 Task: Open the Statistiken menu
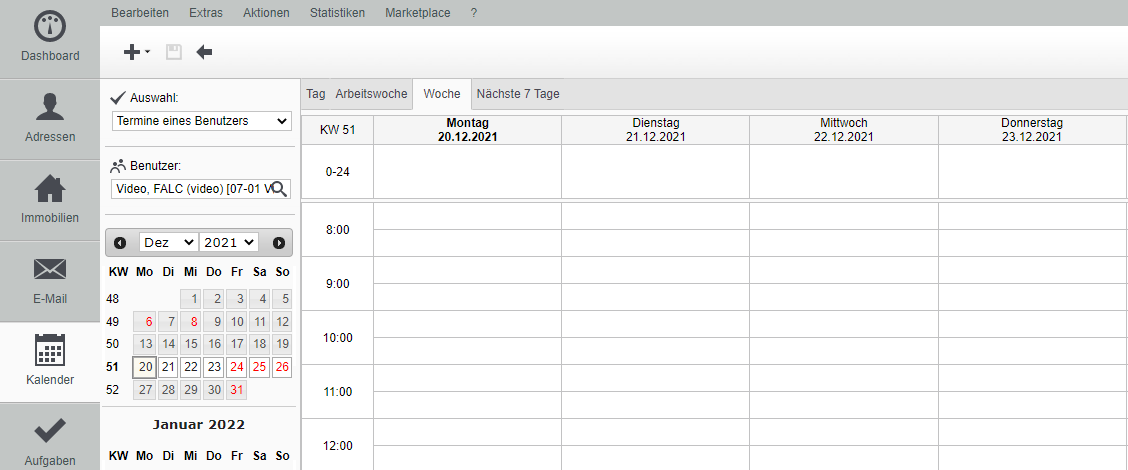(338, 13)
